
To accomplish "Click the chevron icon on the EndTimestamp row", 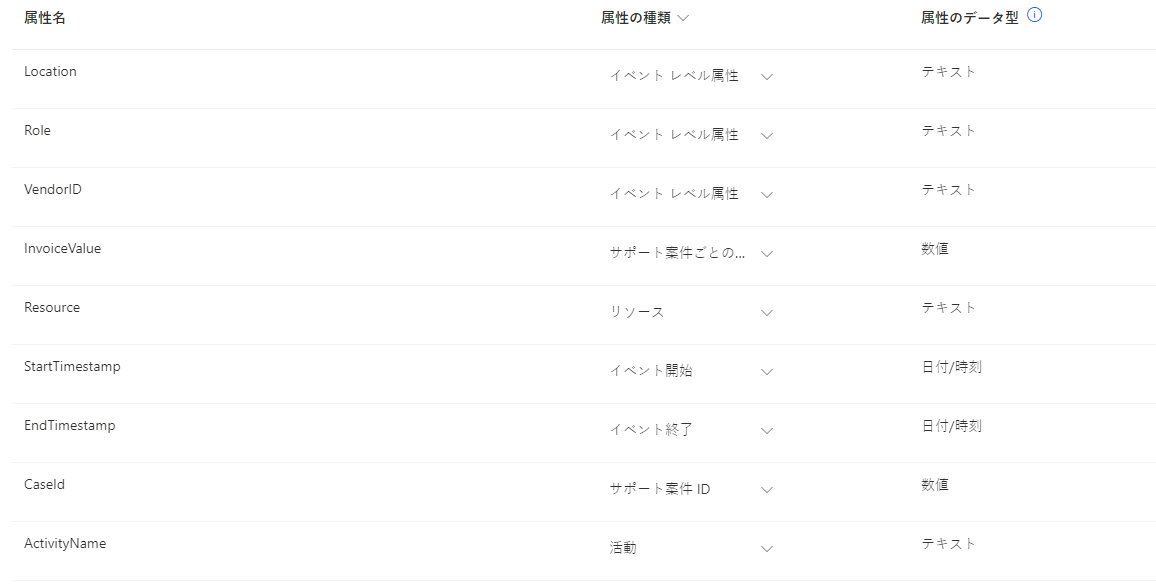I will point(767,430).
